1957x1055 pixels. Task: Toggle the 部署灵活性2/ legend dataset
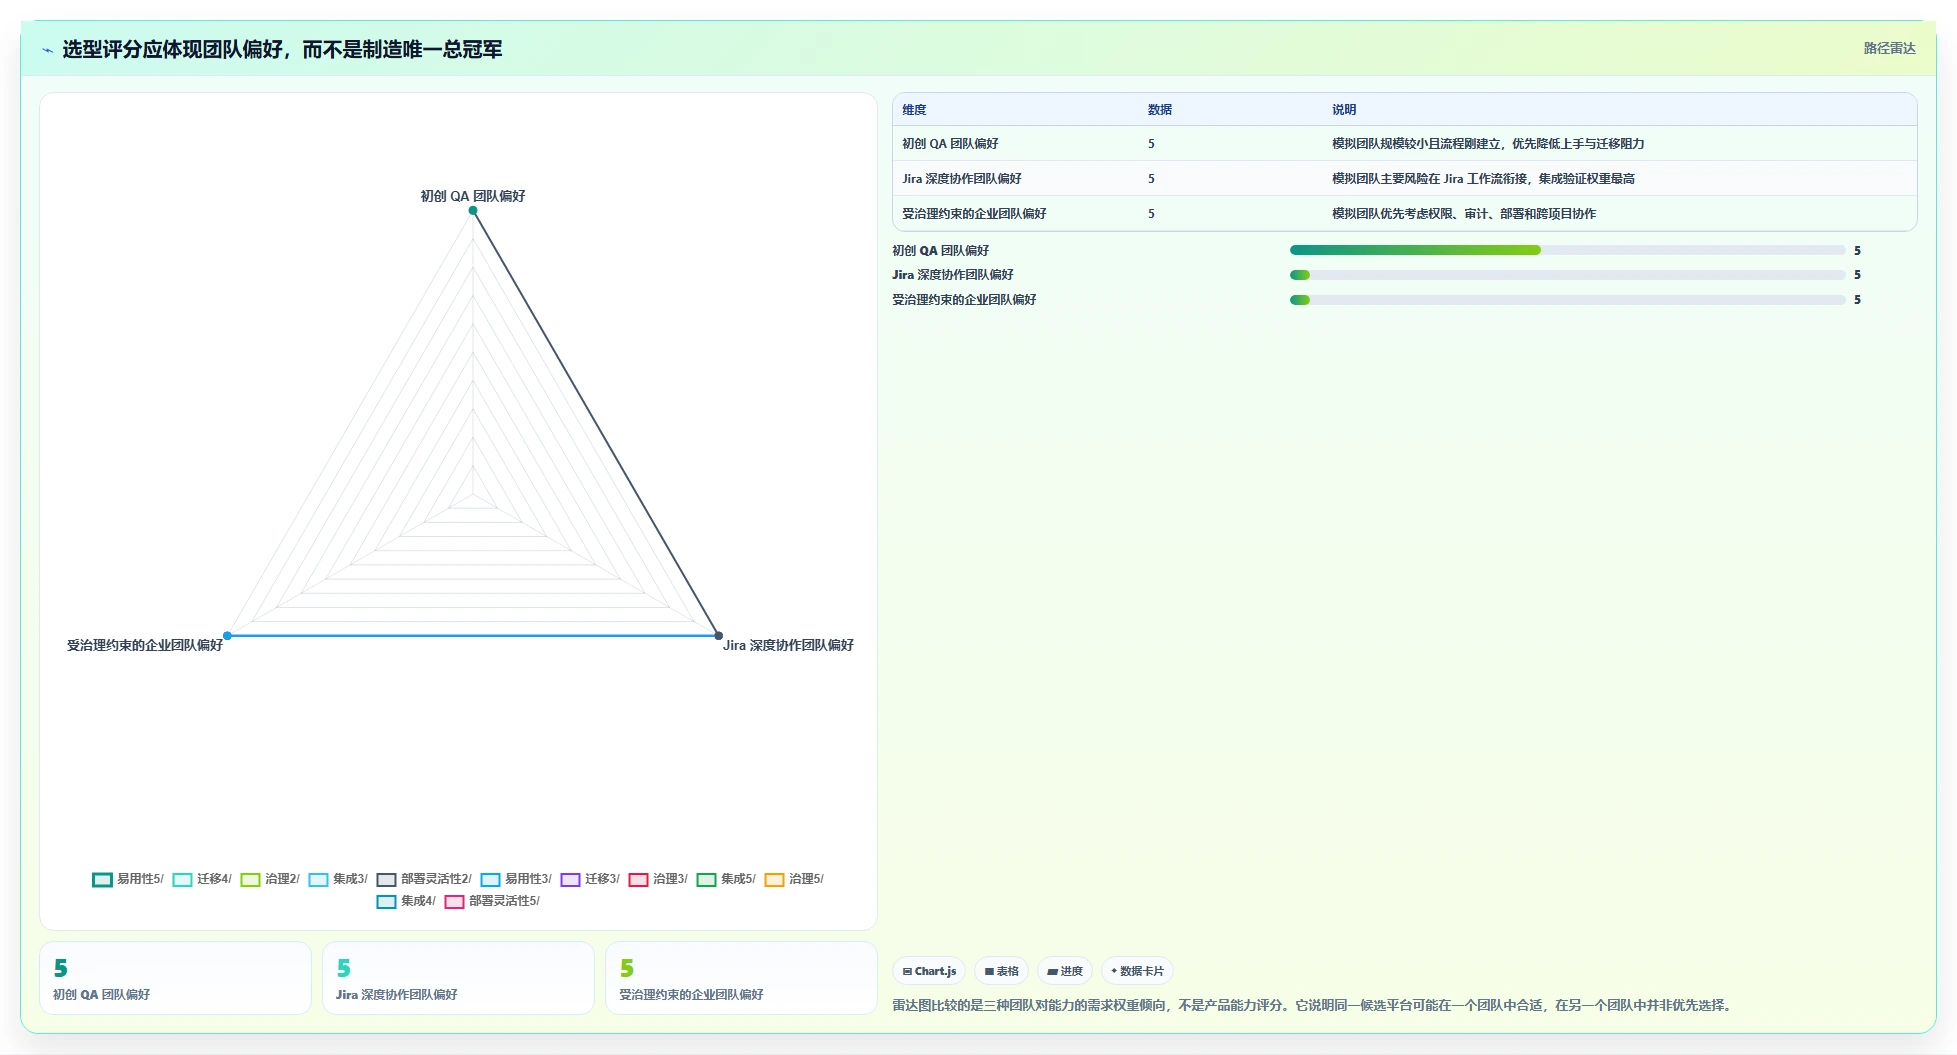(424, 879)
